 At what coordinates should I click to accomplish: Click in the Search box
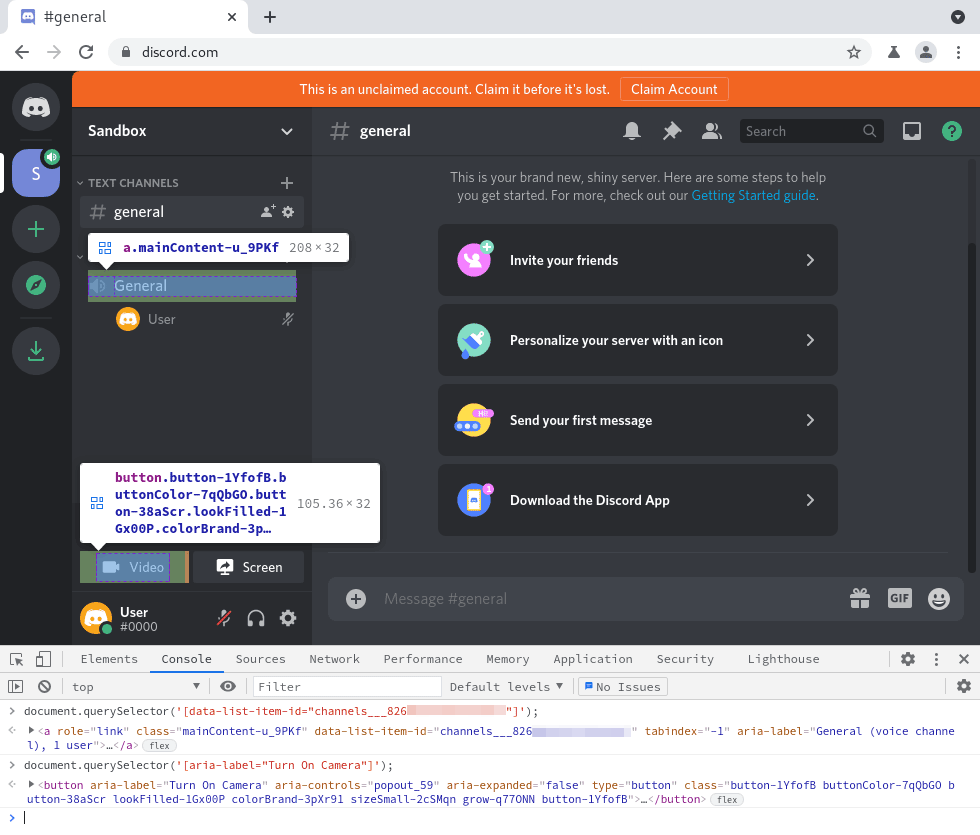(x=811, y=131)
